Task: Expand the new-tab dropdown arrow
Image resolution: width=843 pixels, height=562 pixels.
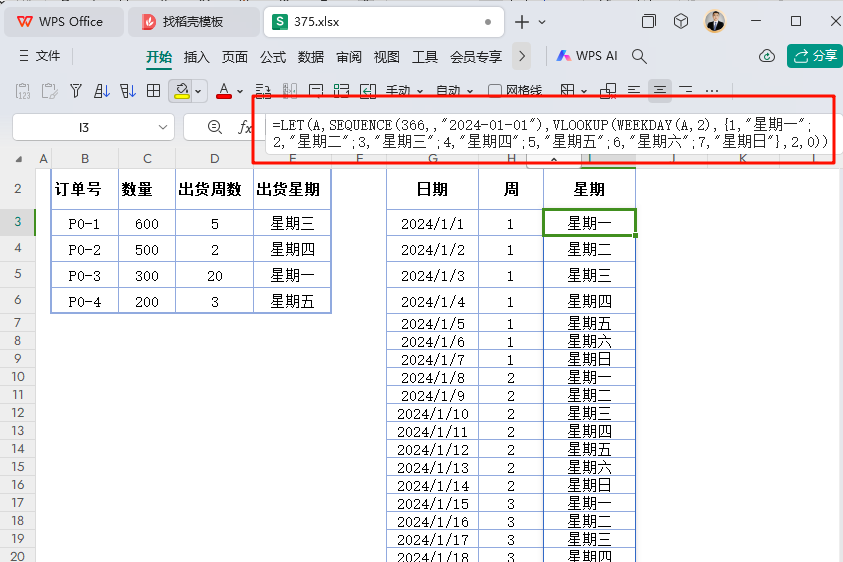Action: point(542,22)
